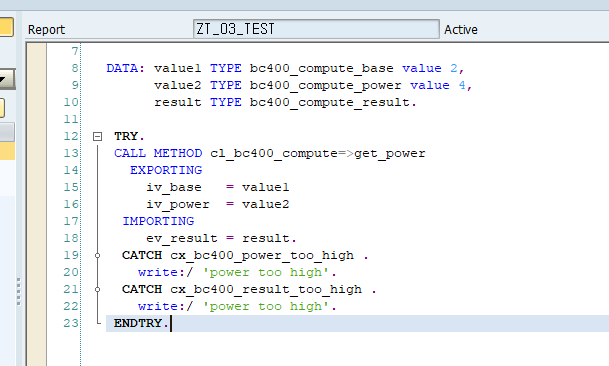
Task: Click 'iv_base' parameter on line 15
Action: coord(174,187)
